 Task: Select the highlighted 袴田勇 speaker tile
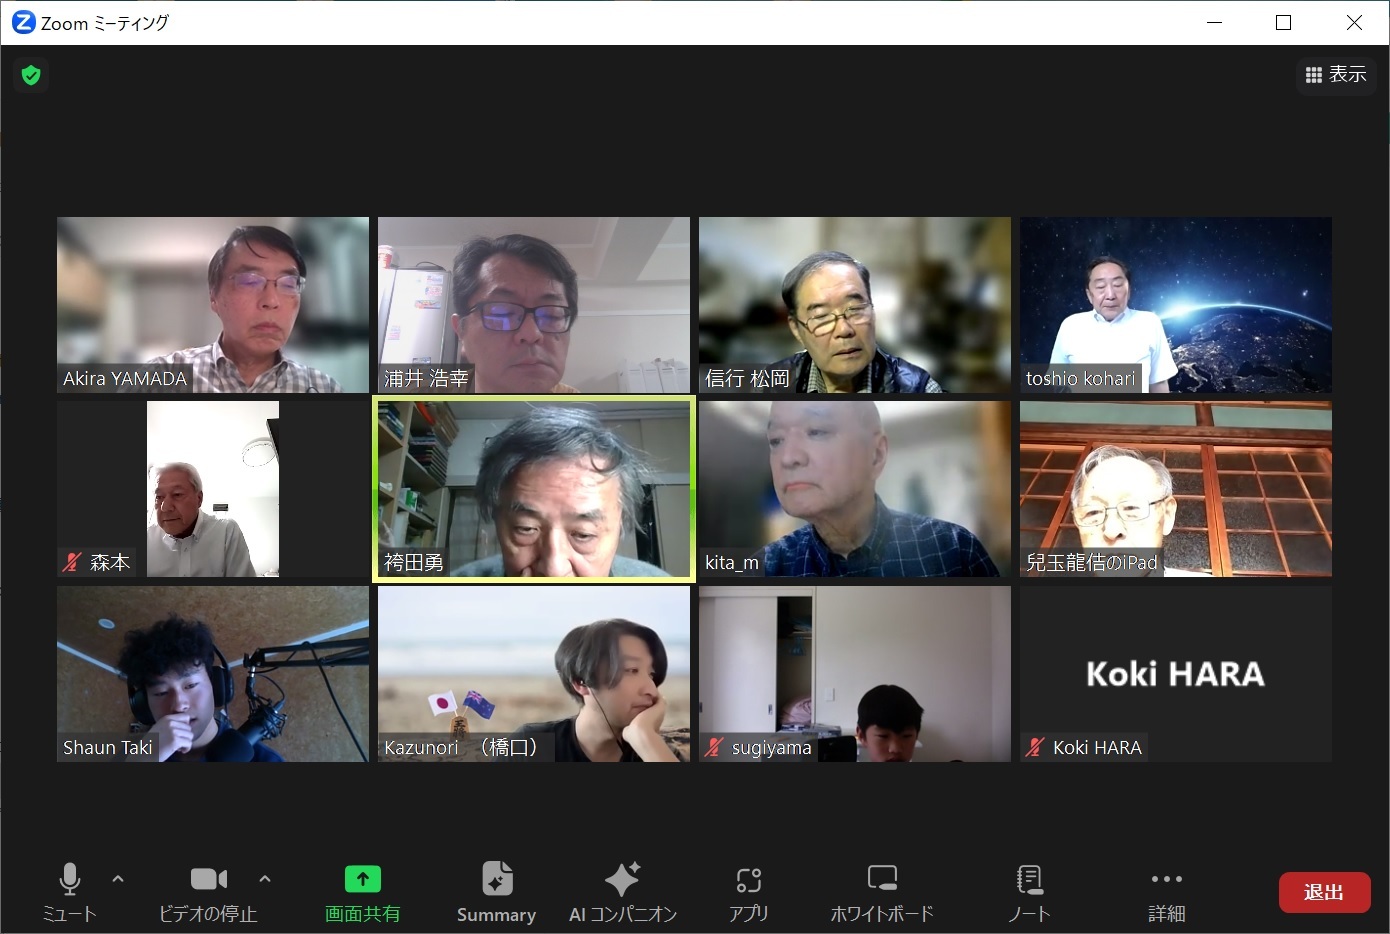pos(534,489)
